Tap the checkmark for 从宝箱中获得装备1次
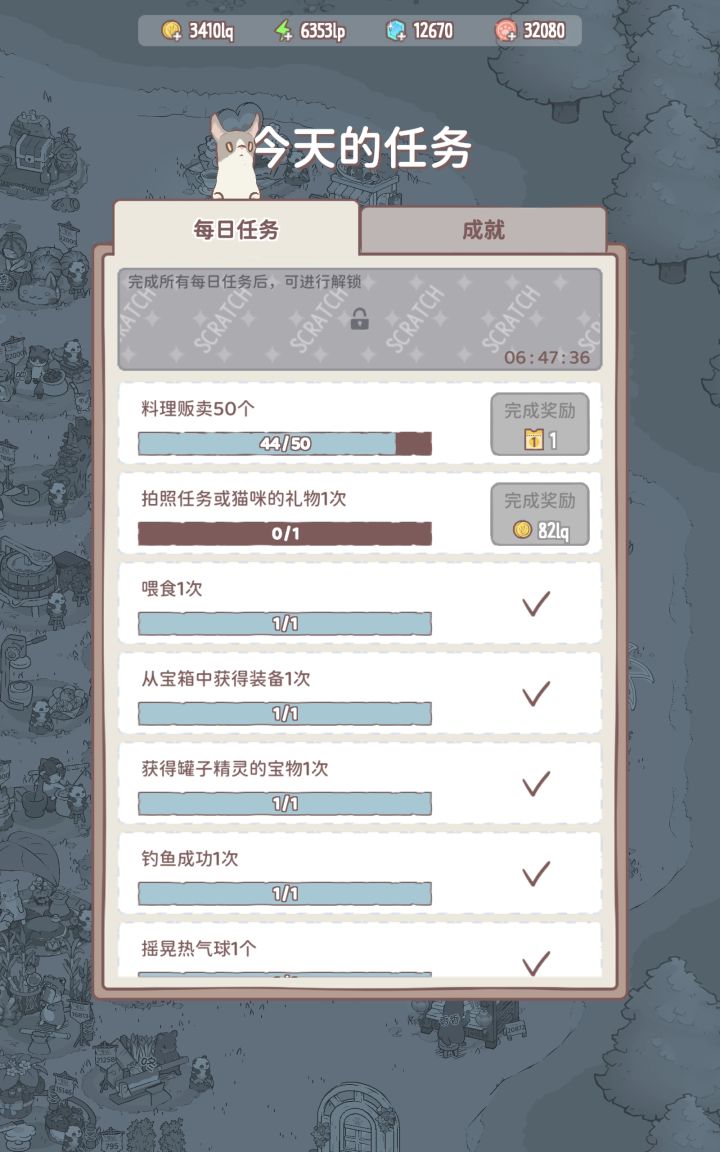This screenshot has width=720, height=1152. click(x=537, y=693)
